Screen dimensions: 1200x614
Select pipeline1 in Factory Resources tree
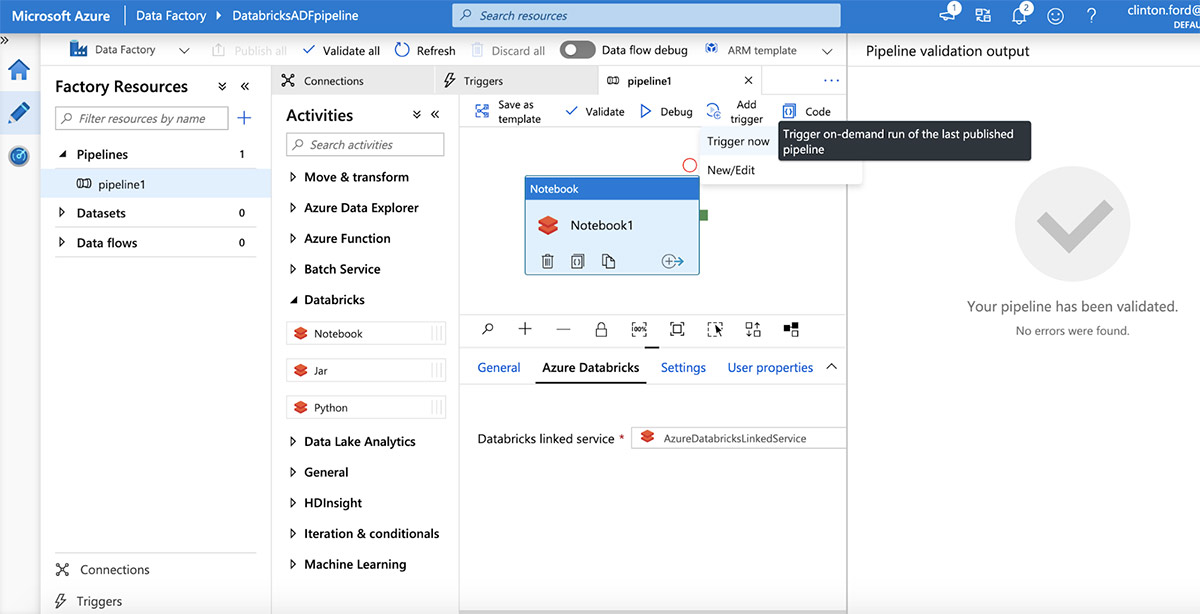click(x=121, y=184)
